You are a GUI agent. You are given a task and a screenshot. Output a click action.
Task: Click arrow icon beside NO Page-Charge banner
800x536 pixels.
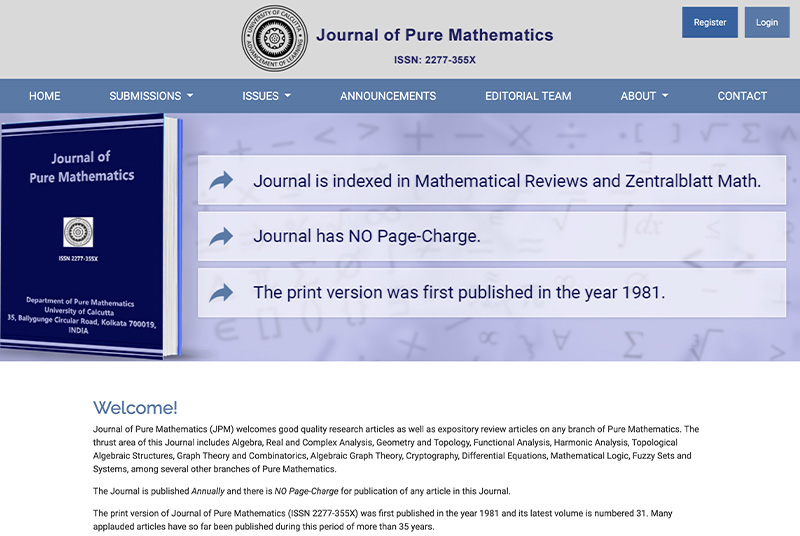pyautogui.click(x=221, y=237)
